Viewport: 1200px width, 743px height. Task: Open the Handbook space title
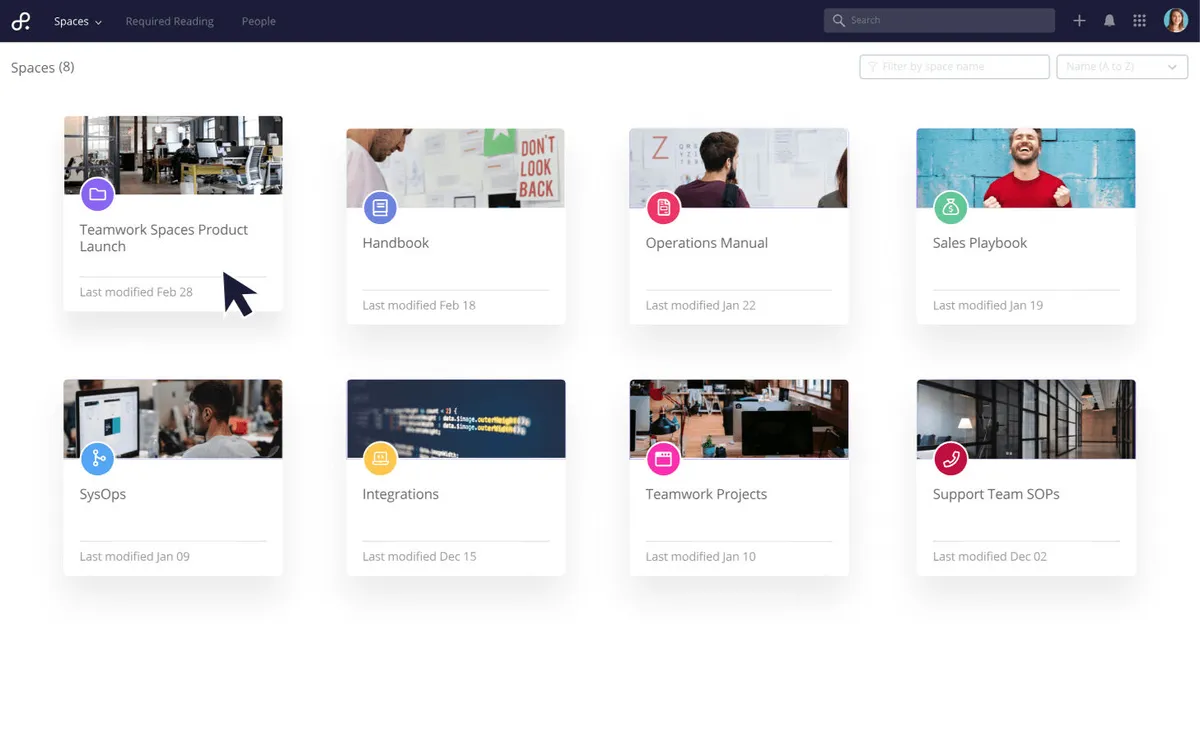click(396, 243)
